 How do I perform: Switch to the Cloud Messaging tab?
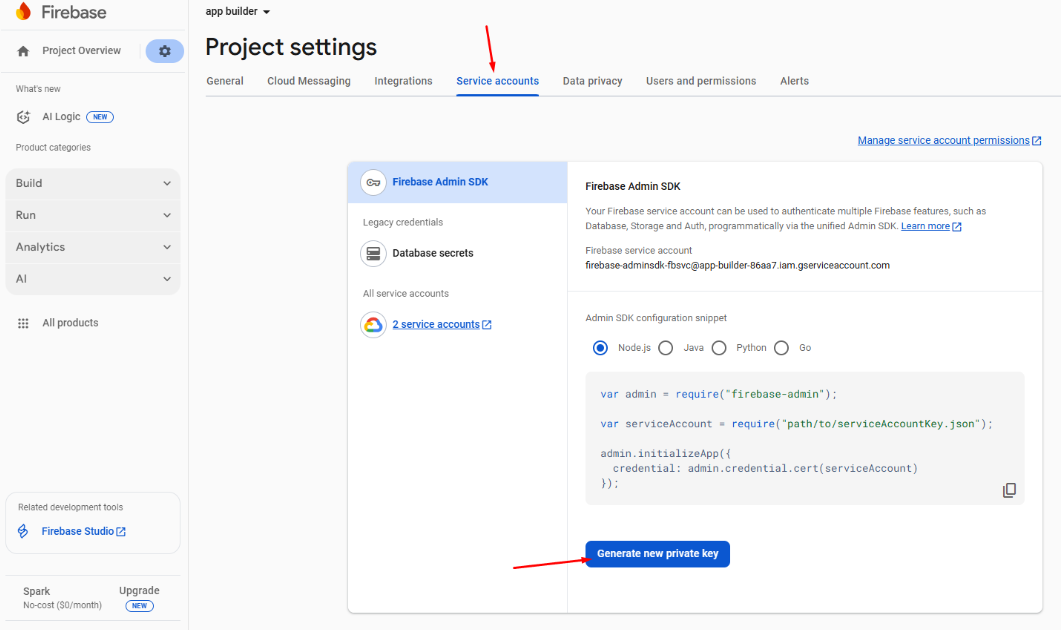309,81
